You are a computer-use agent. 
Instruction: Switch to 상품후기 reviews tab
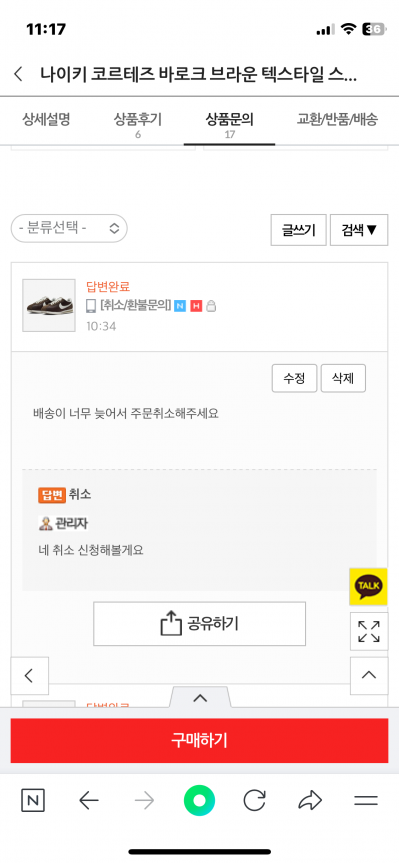click(138, 123)
